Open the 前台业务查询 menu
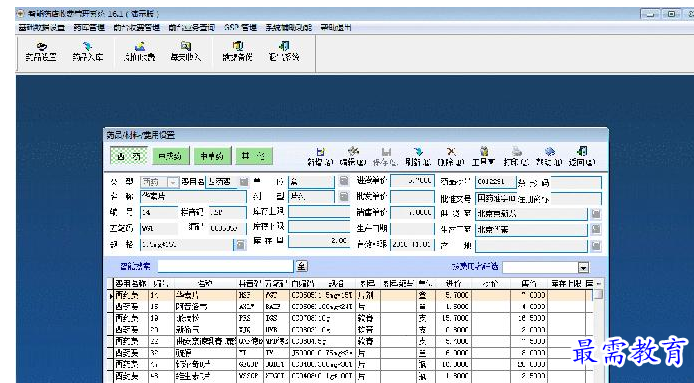 tap(192, 27)
